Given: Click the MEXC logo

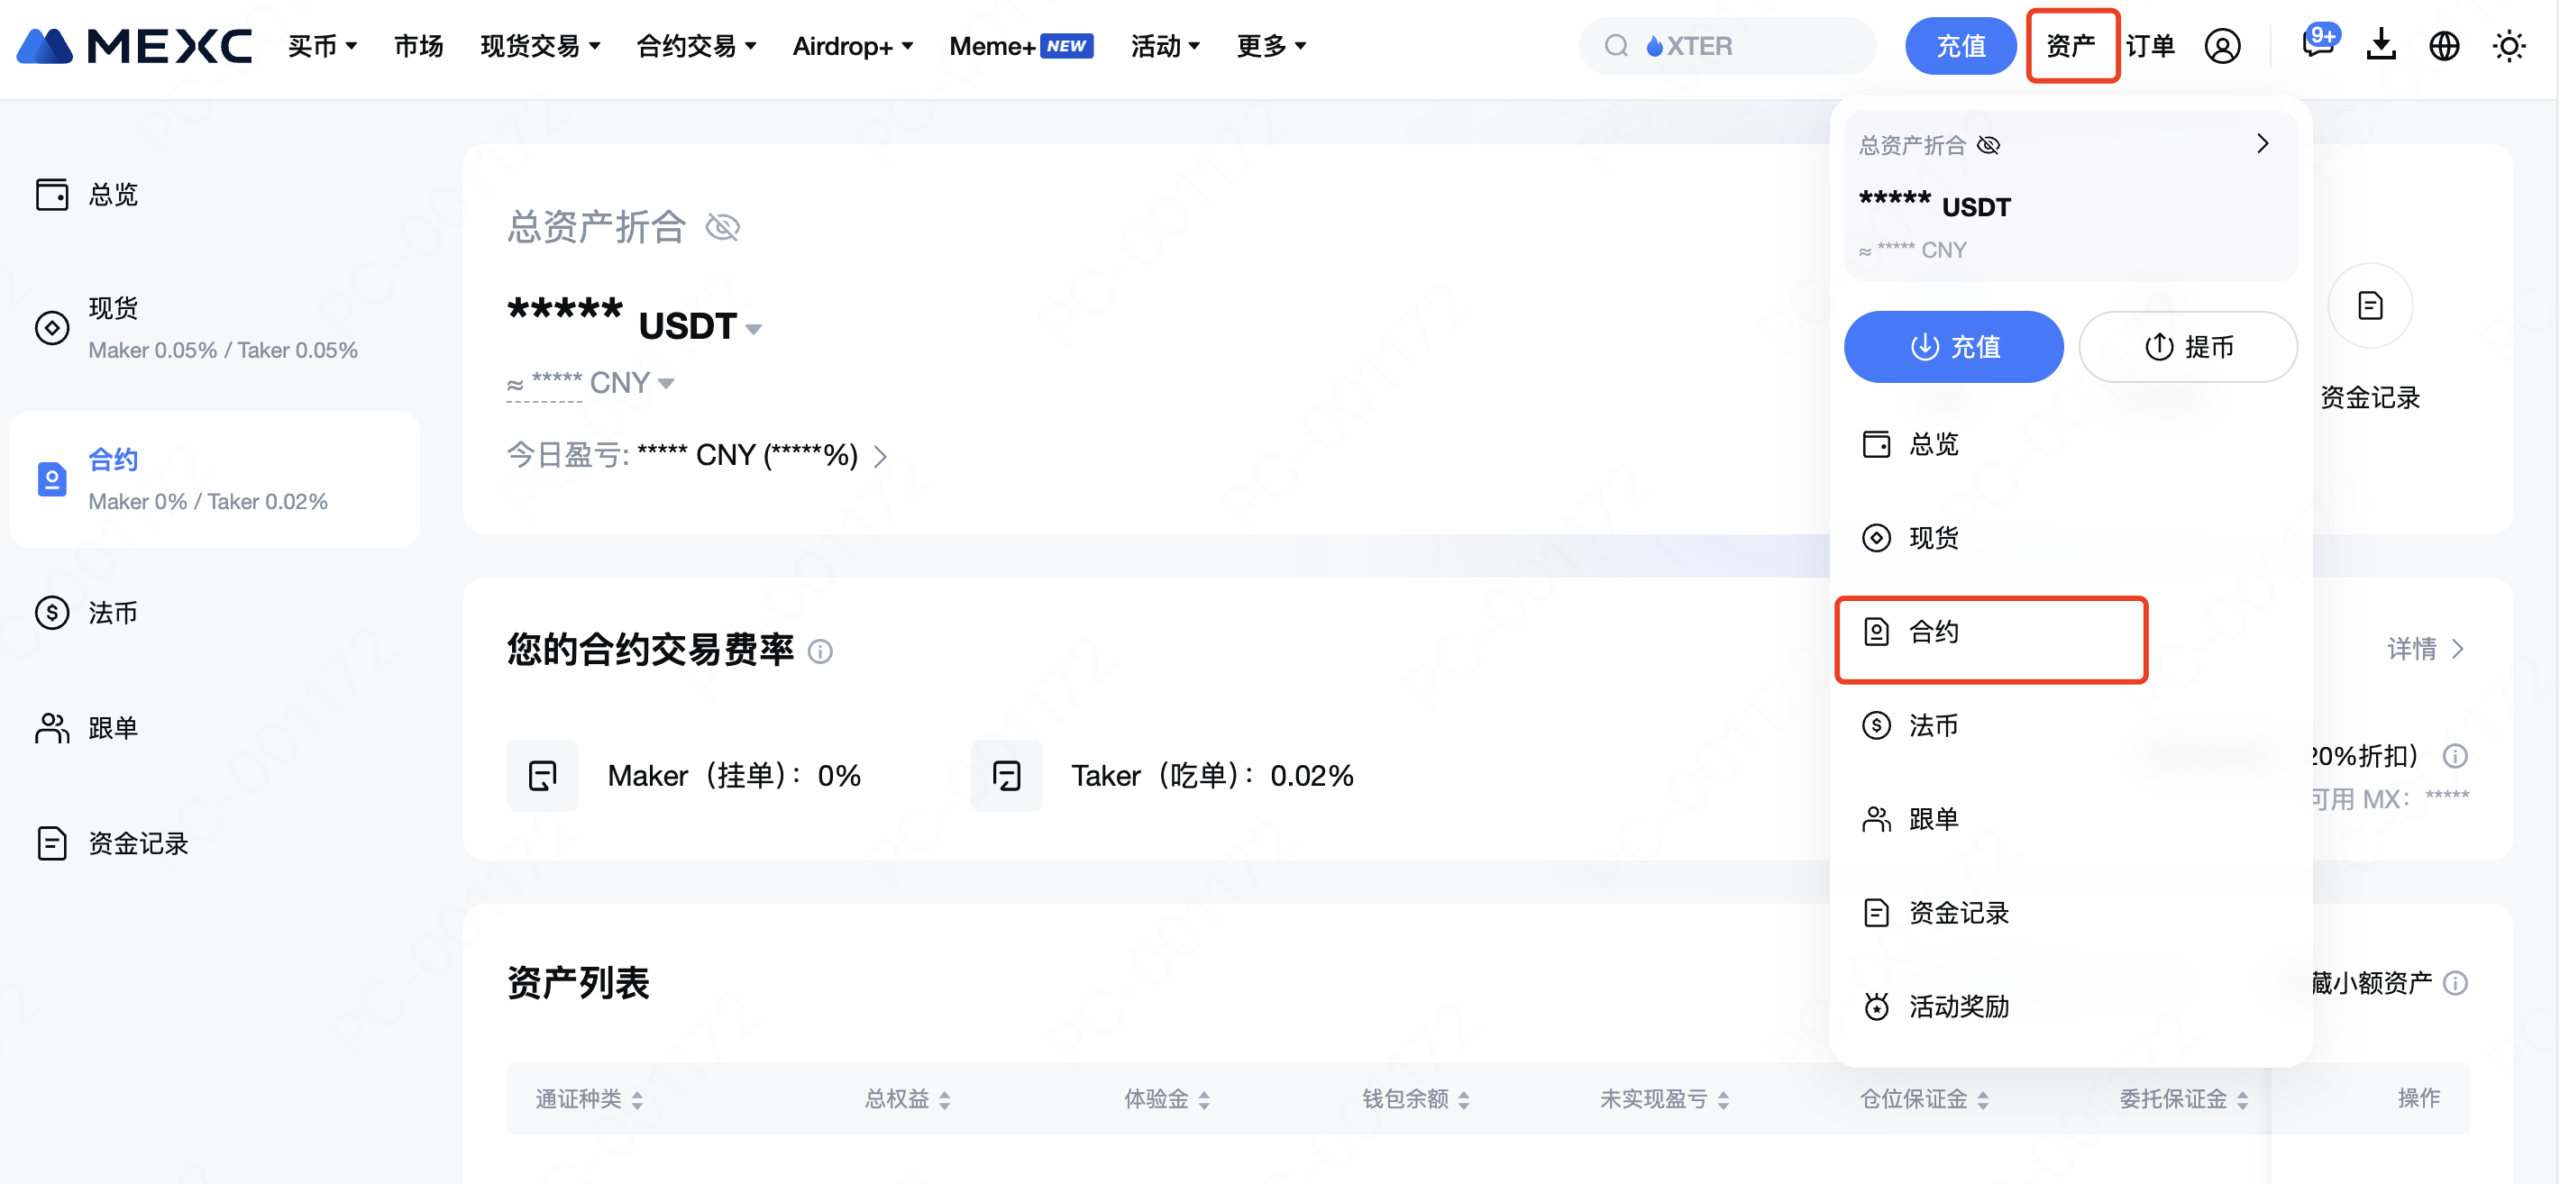Looking at the screenshot, I should 134,46.
